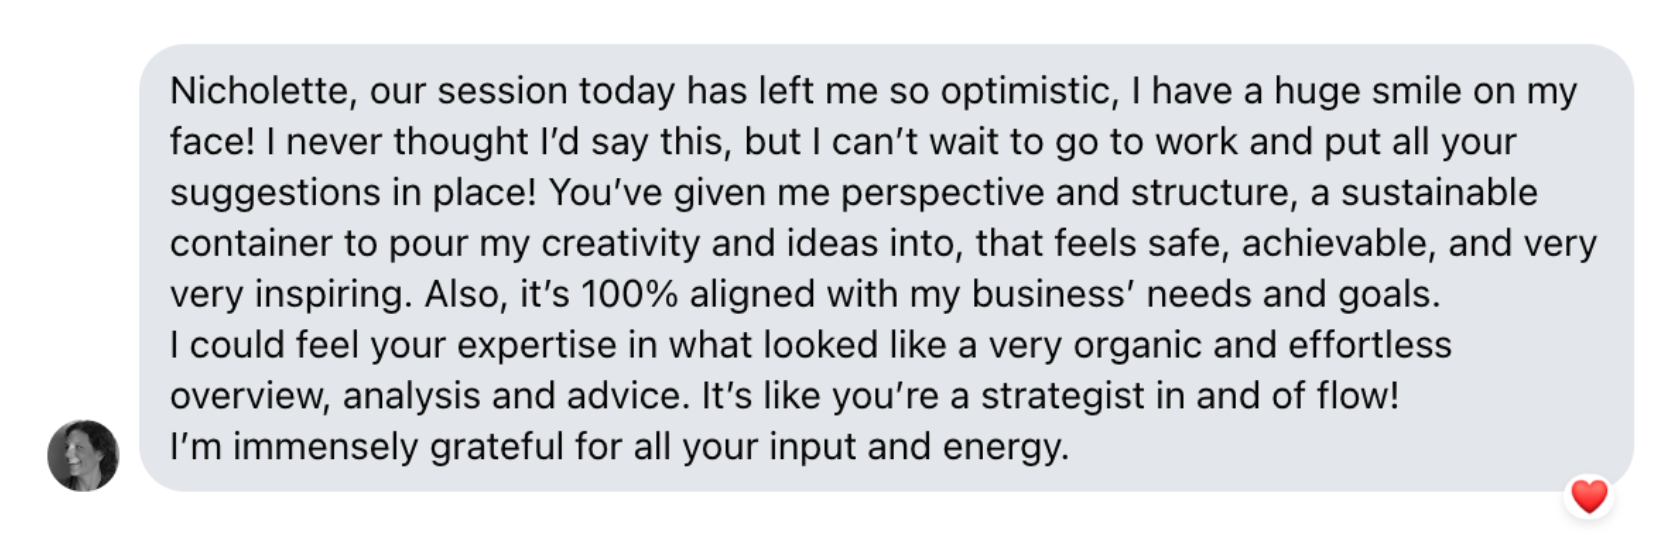This screenshot has height=558, width=1668.
Task: Click the text "100%" in the message
Action: 629,294
